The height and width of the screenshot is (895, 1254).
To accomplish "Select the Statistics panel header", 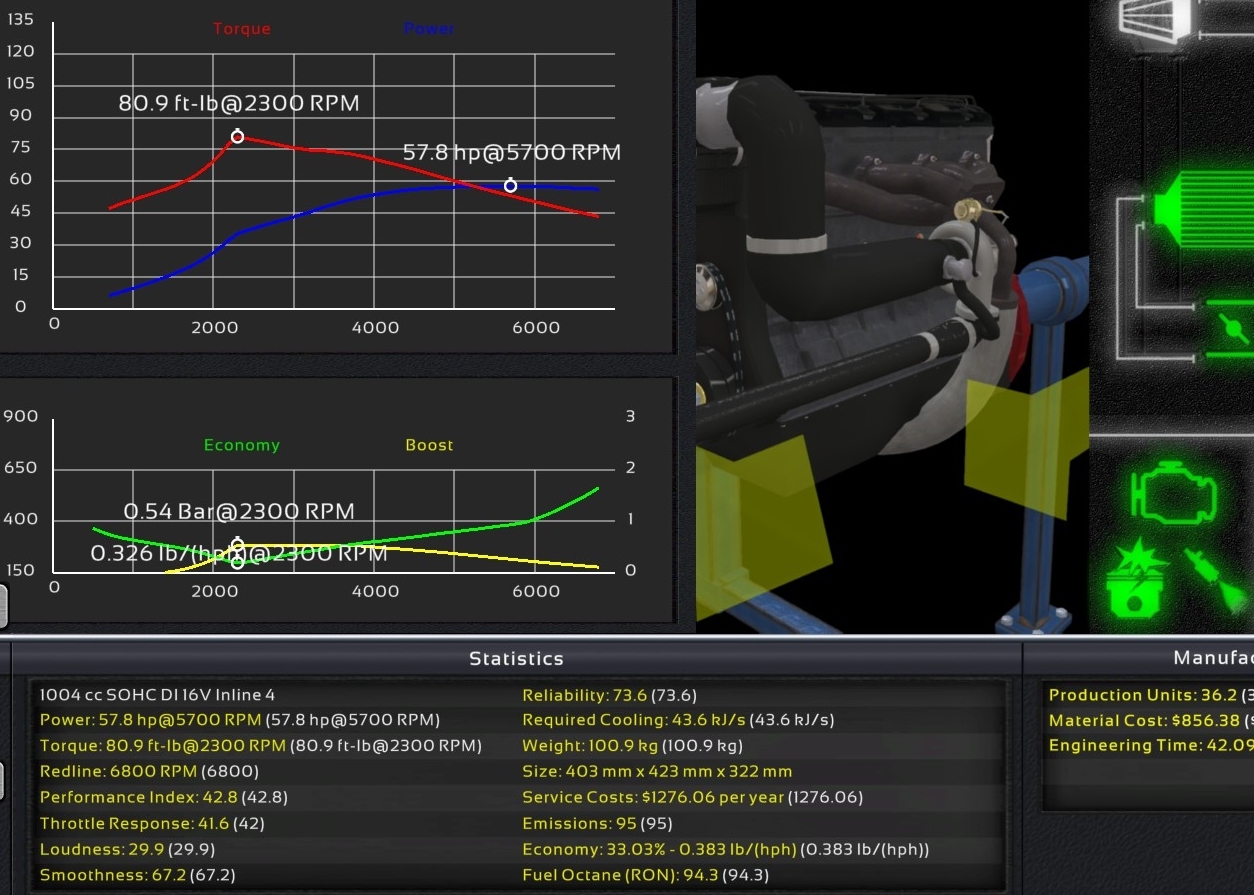I will click(x=516, y=658).
